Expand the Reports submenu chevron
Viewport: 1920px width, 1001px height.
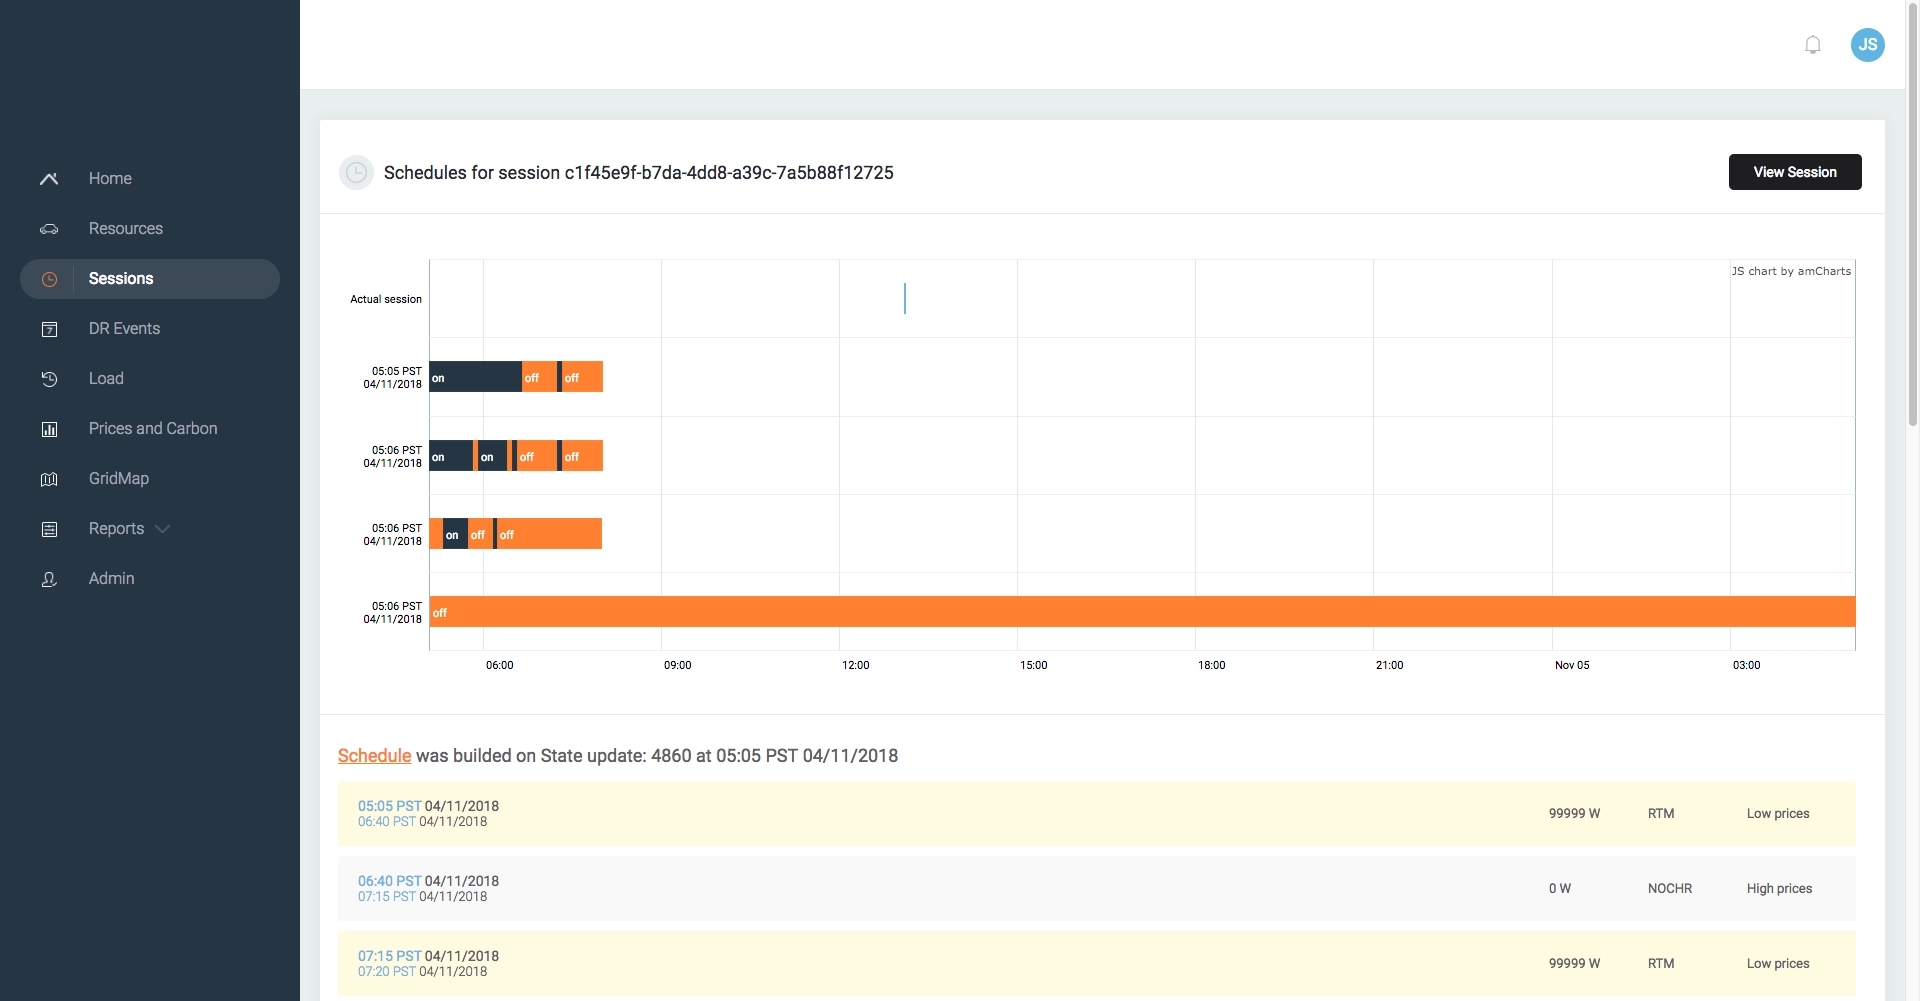163,529
